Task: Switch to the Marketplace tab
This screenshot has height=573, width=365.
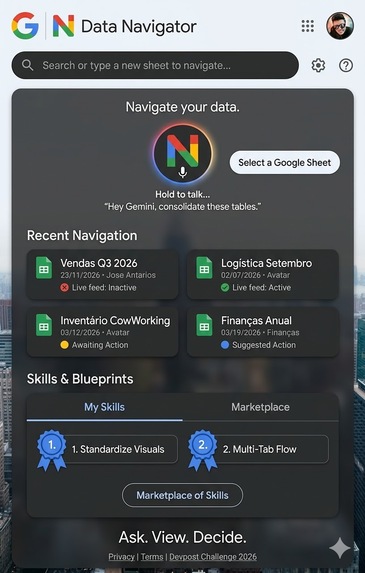Action: [x=261, y=407]
